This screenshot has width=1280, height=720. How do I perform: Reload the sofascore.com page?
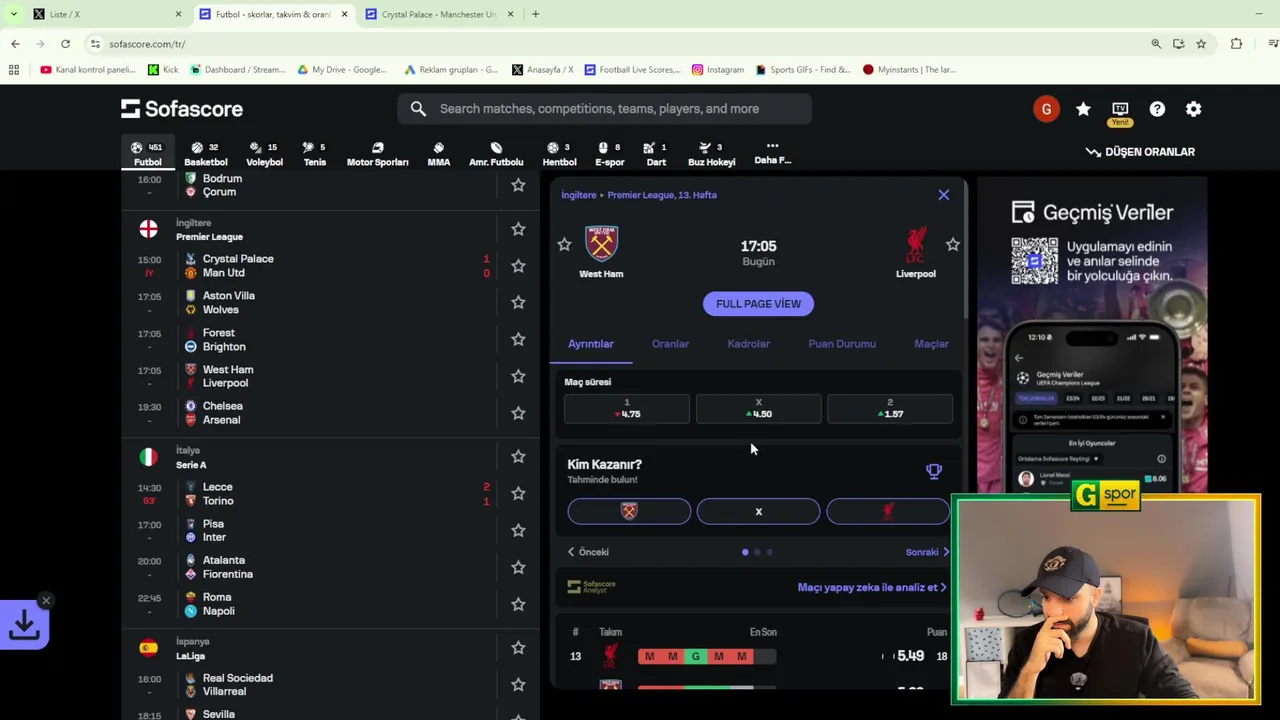coord(65,44)
